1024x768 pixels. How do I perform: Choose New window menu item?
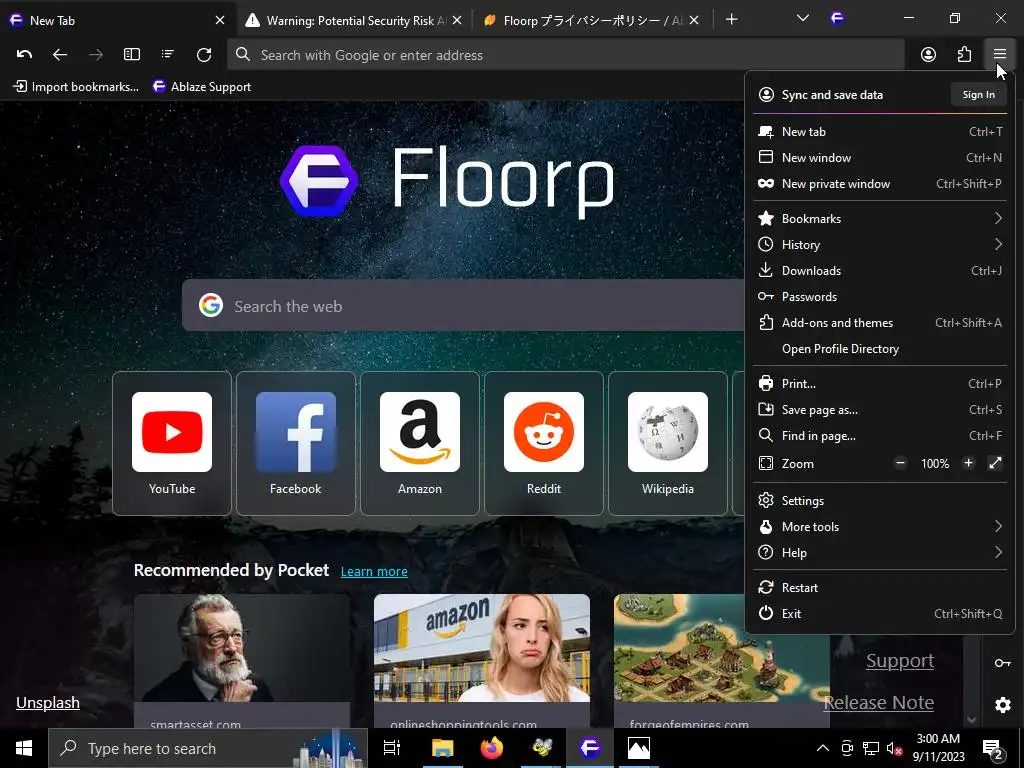pyautogui.click(x=880, y=157)
